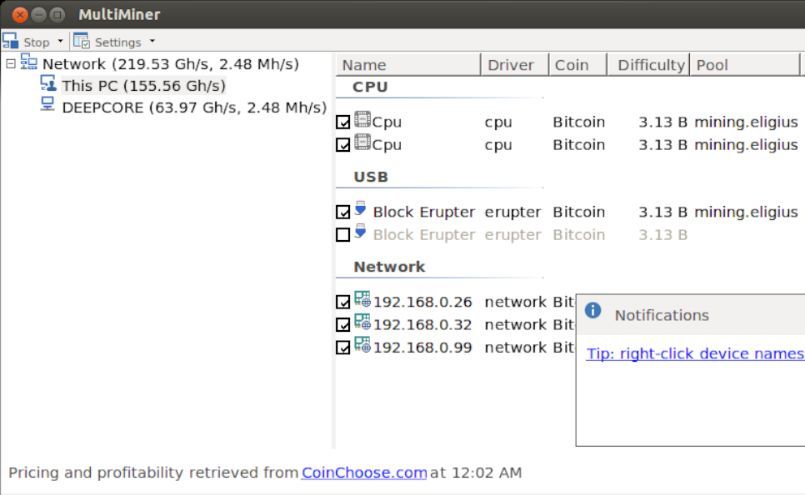Open the Settings dropdown arrow
This screenshot has width=805, height=495.
(152, 42)
